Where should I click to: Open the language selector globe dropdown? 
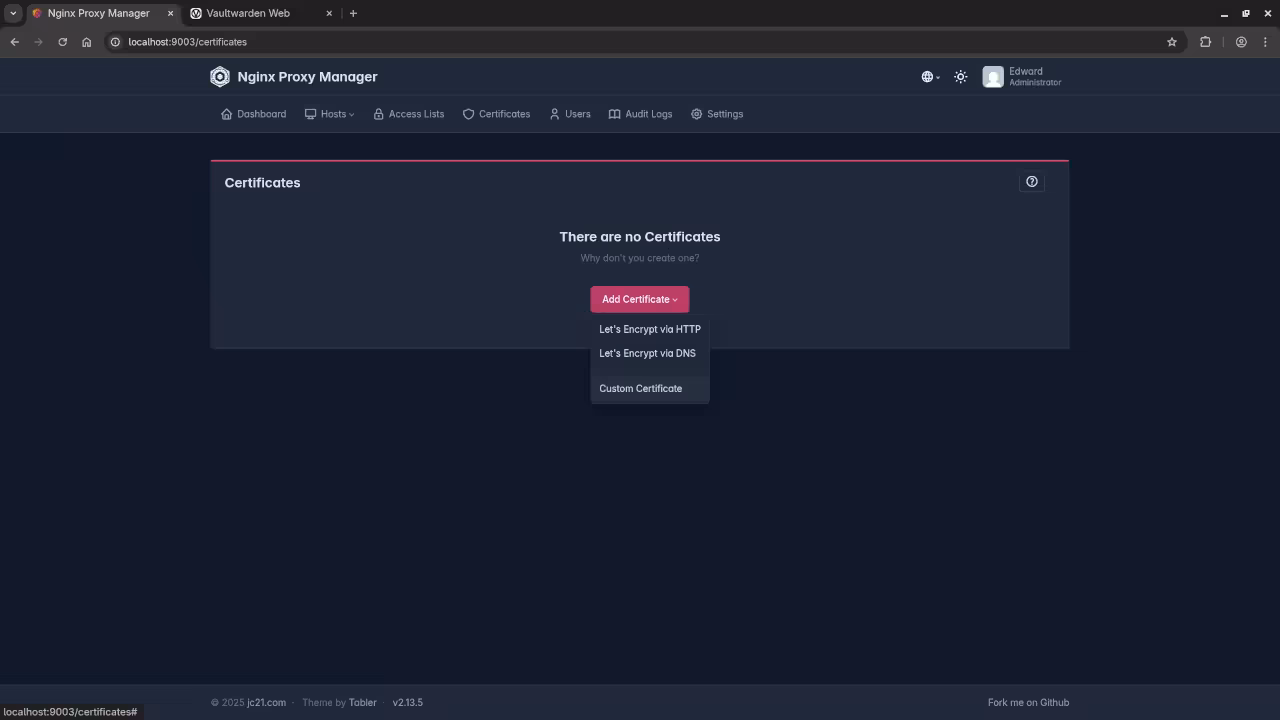pyautogui.click(x=928, y=76)
